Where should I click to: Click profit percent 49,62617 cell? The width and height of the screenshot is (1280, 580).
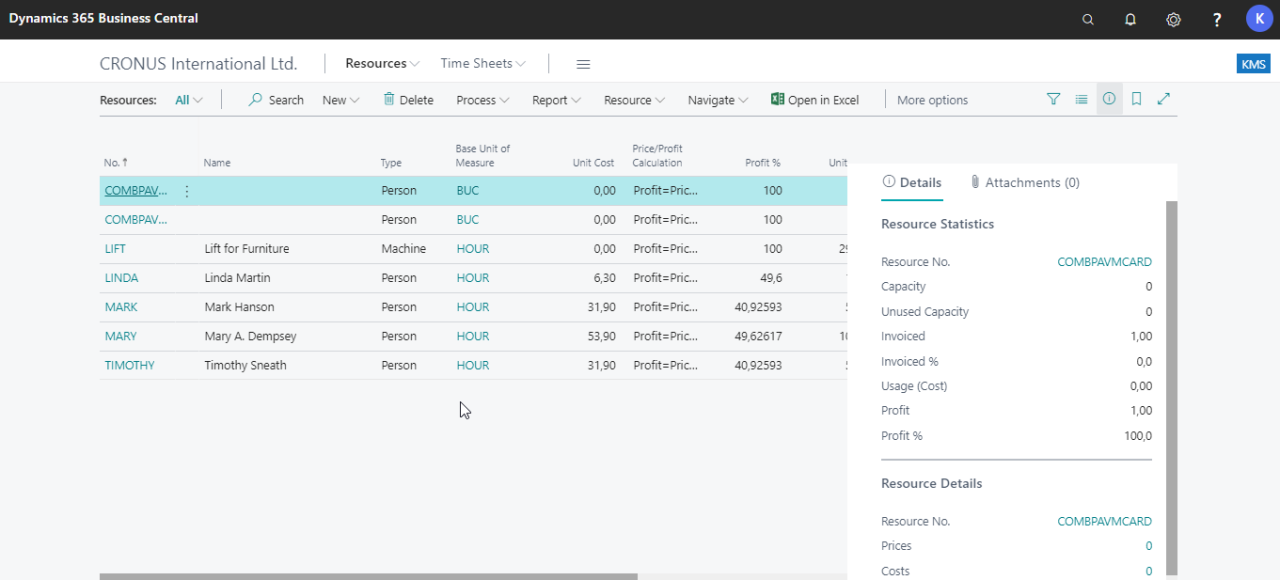758,336
